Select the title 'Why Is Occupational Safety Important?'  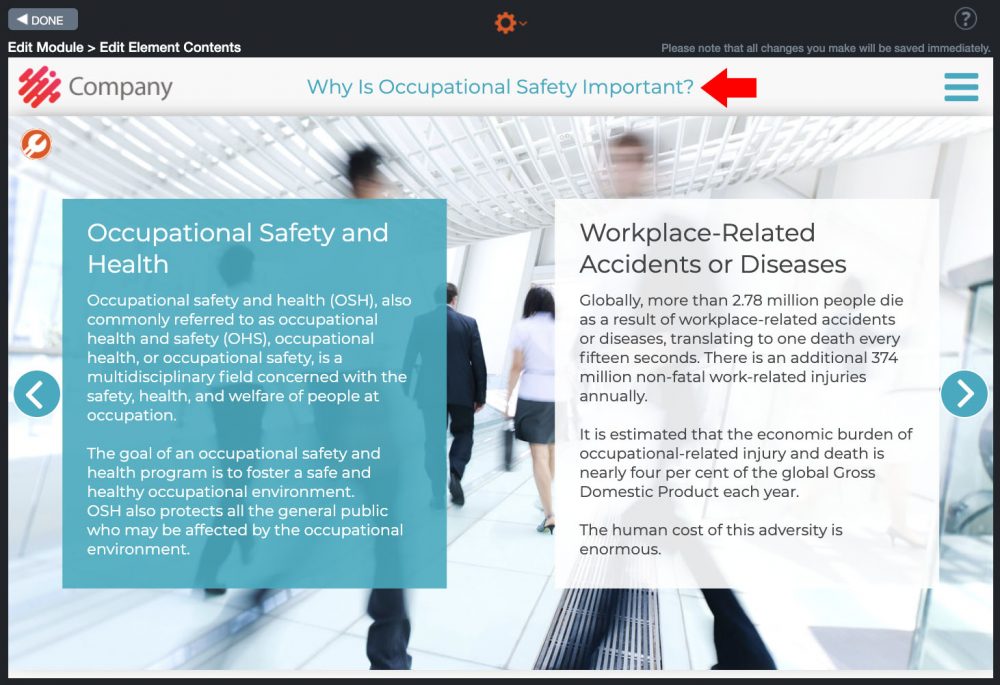coord(500,87)
